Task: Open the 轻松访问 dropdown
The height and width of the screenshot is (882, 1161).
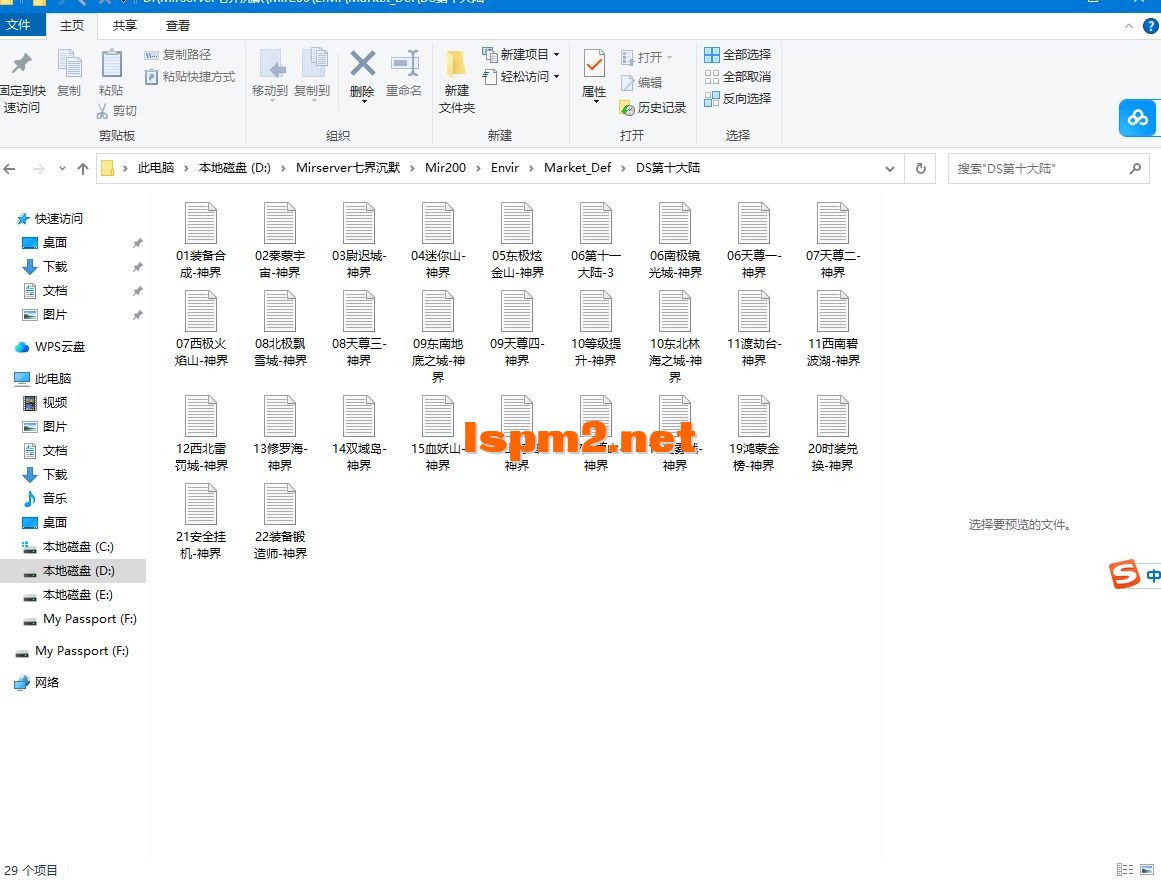Action: click(x=557, y=76)
